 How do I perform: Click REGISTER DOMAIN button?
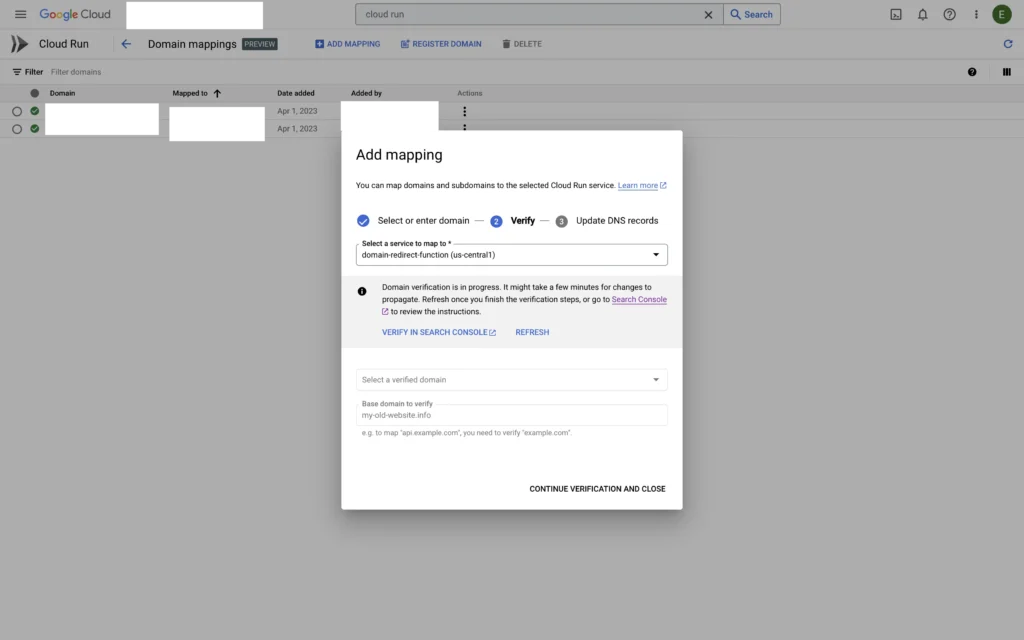(x=441, y=44)
